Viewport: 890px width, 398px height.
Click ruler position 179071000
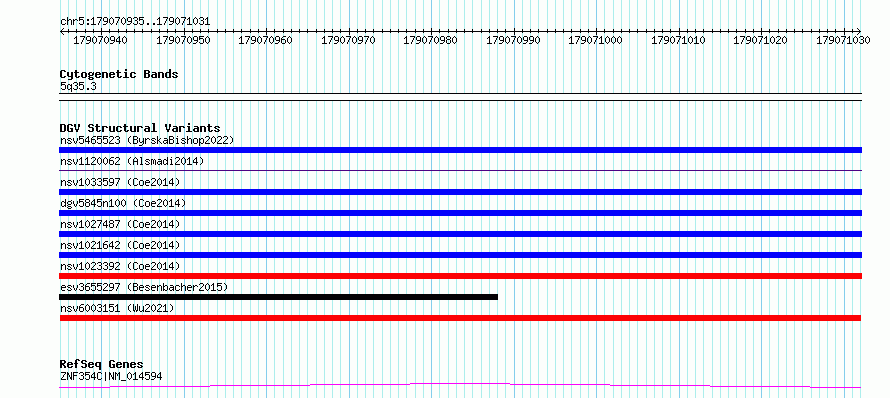(596, 40)
